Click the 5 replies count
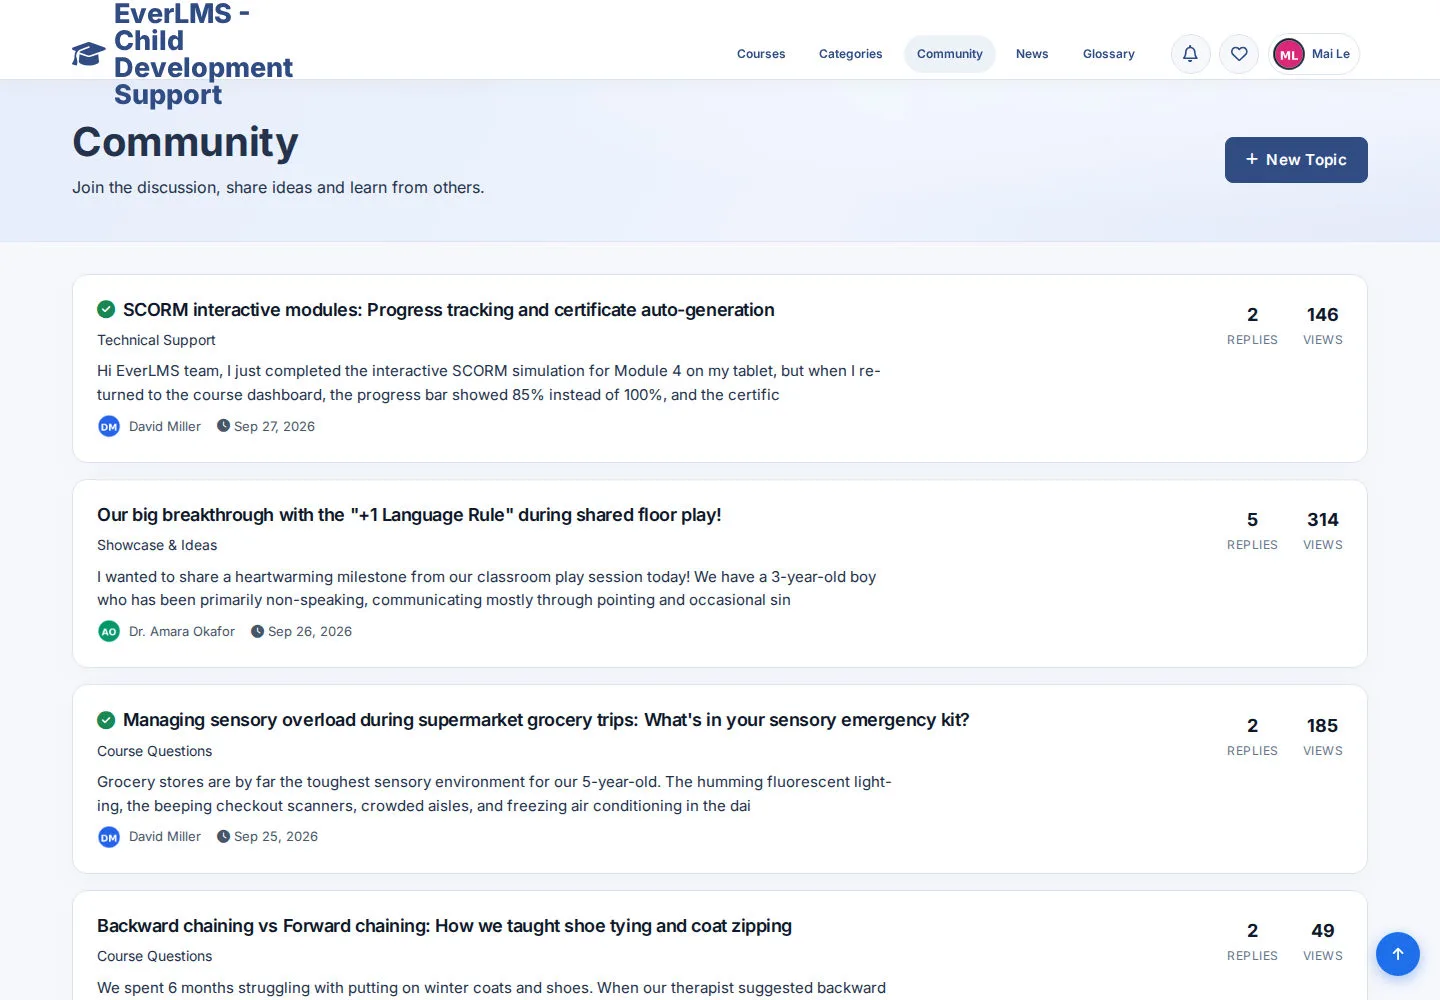The width and height of the screenshot is (1440, 1000). click(x=1252, y=520)
